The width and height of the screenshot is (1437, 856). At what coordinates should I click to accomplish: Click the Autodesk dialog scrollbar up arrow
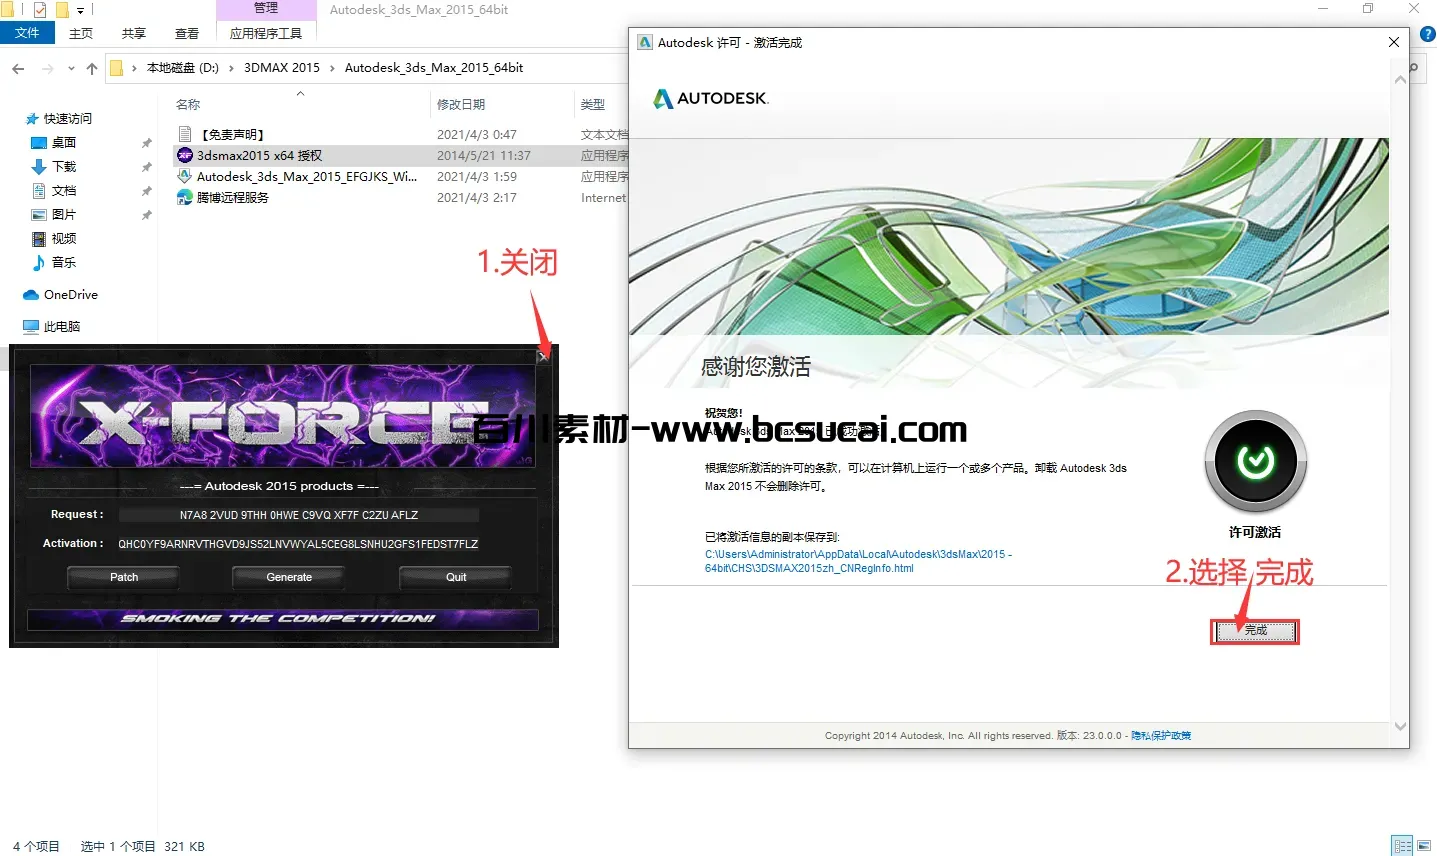click(x=1400, y=80)
